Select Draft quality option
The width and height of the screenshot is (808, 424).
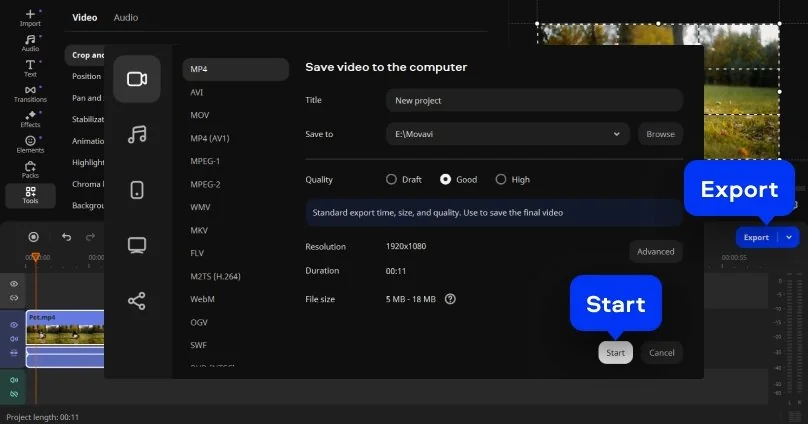pos(391,180)
